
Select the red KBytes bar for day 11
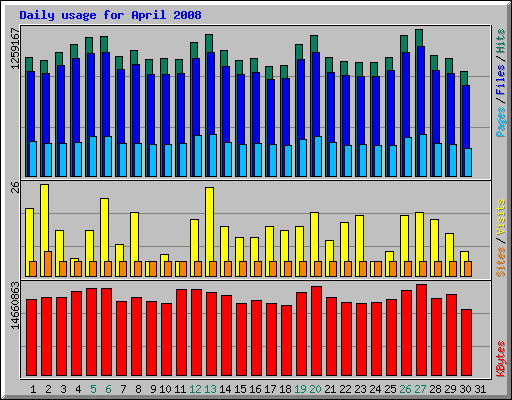(x=181, y=332)
